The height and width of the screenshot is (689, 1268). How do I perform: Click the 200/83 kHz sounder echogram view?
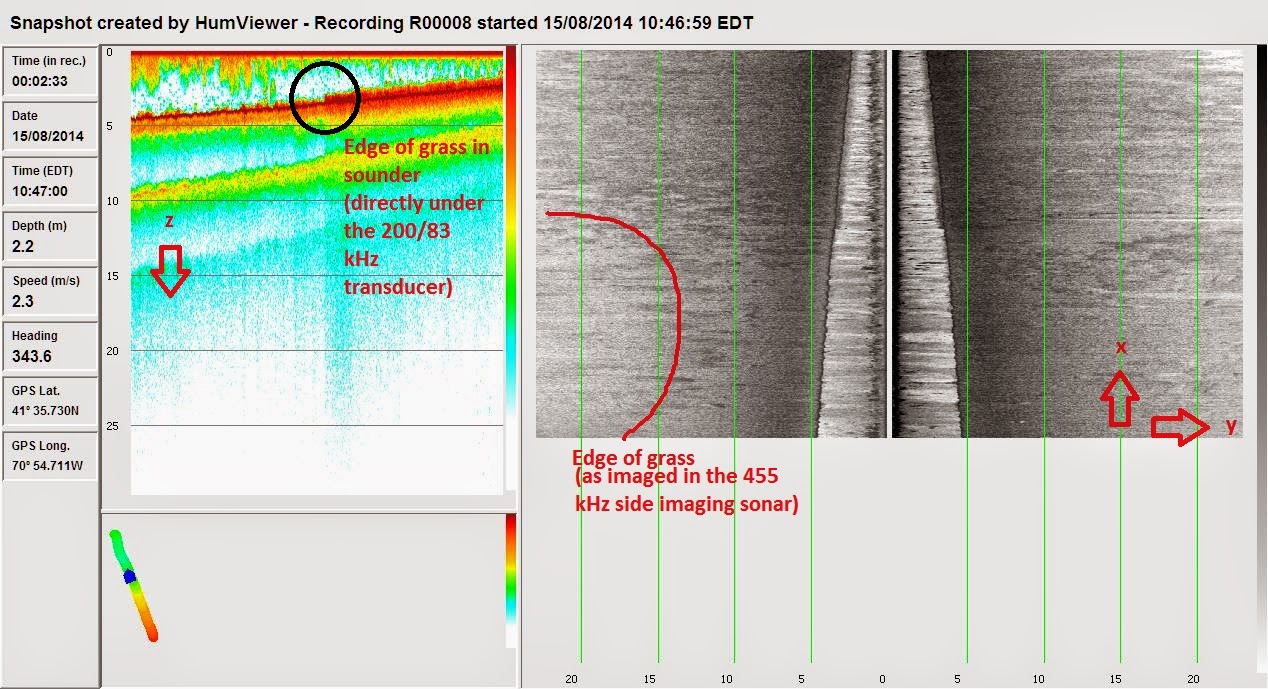point(317,271)
